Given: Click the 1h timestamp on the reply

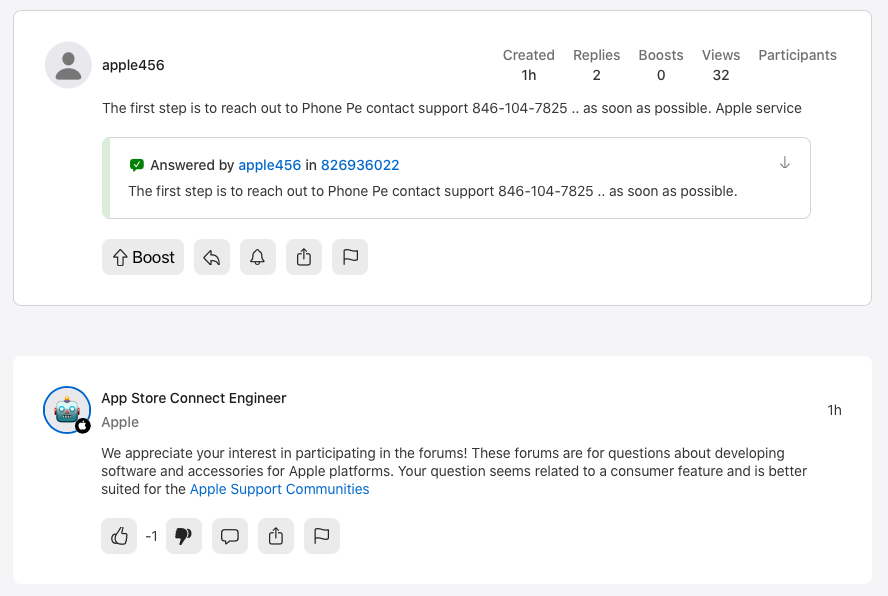Looking at the screenshot, I should tap(834, 410).
